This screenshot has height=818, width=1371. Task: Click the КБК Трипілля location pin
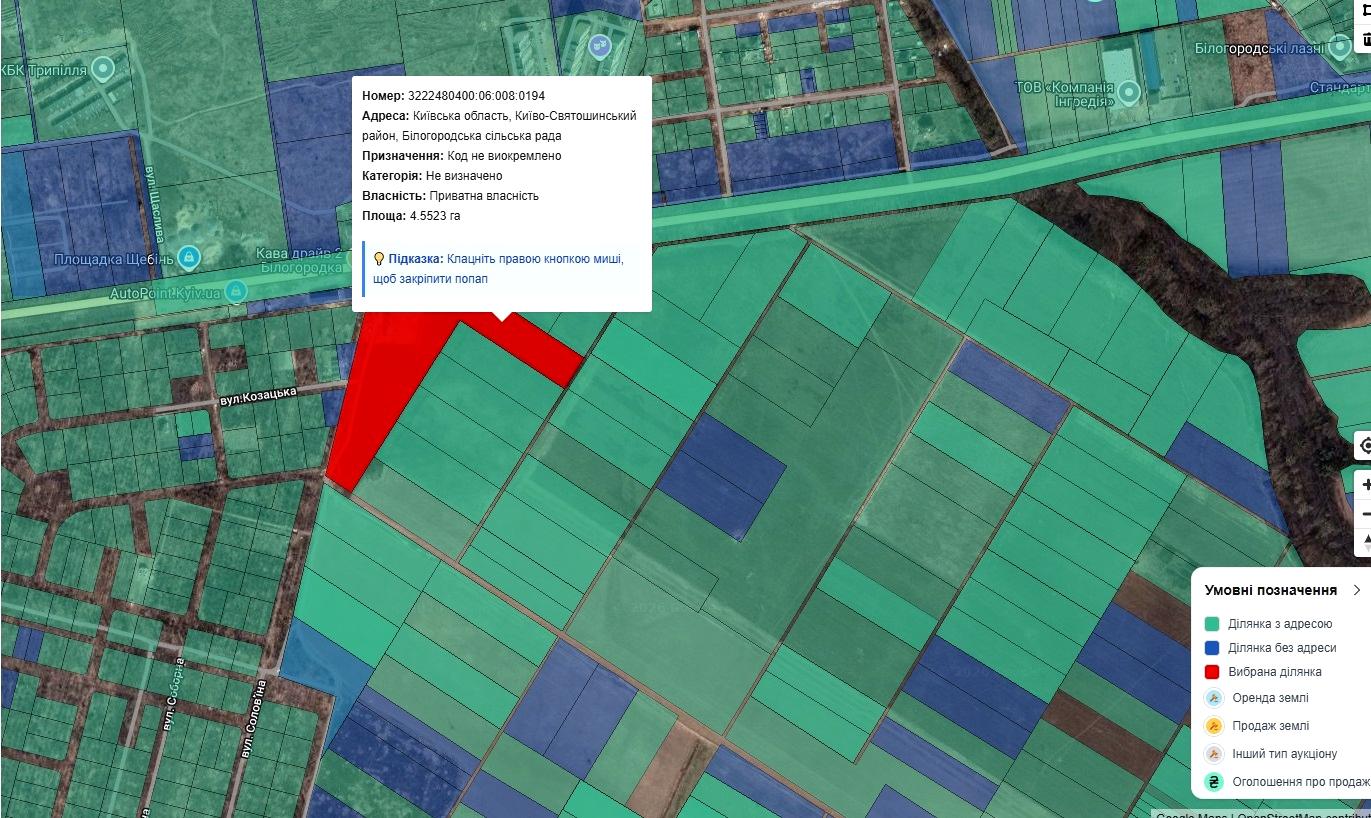pyautogui.click(x=102, y=69)
